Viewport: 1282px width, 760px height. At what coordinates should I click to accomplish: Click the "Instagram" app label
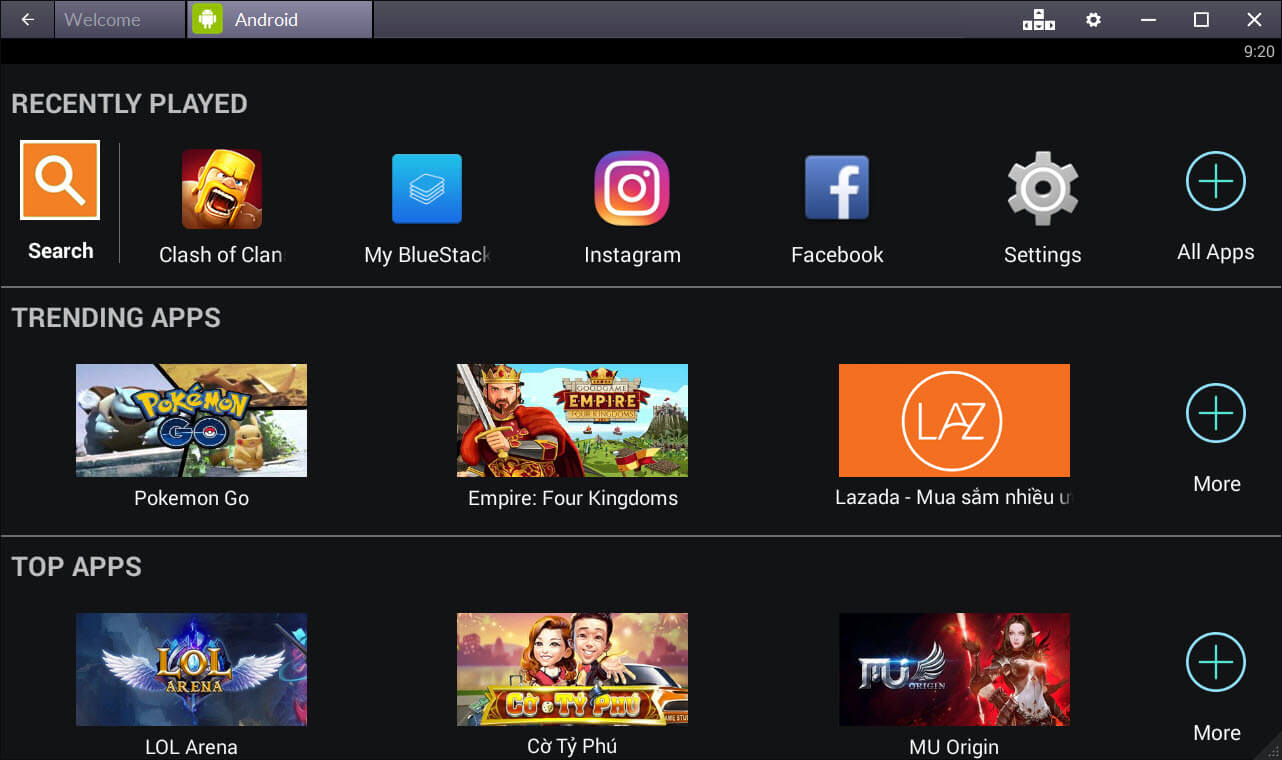(632, 255)
